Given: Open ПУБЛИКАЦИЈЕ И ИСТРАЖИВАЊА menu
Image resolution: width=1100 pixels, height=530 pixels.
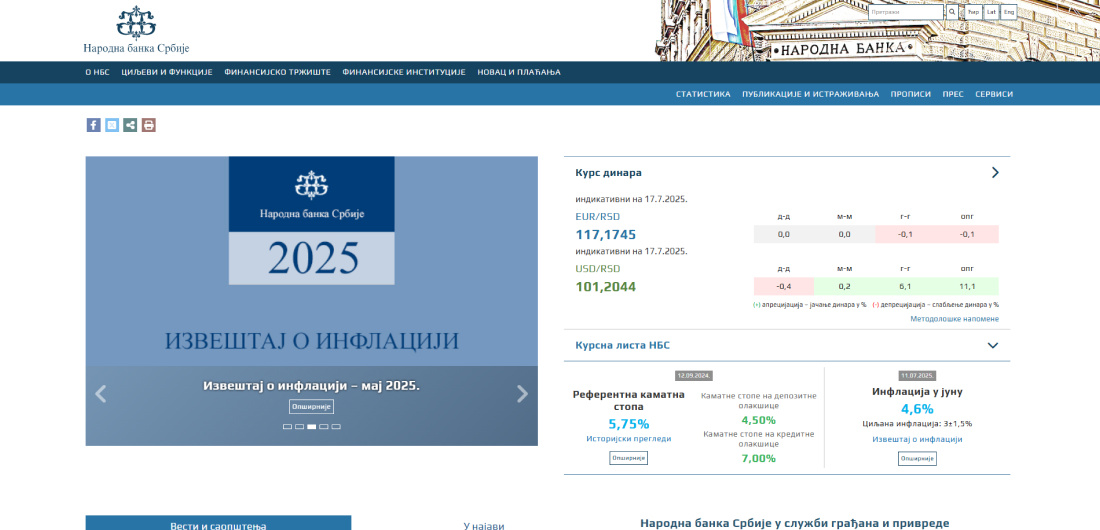Looking at the screenshot, I should coord(810,94).
